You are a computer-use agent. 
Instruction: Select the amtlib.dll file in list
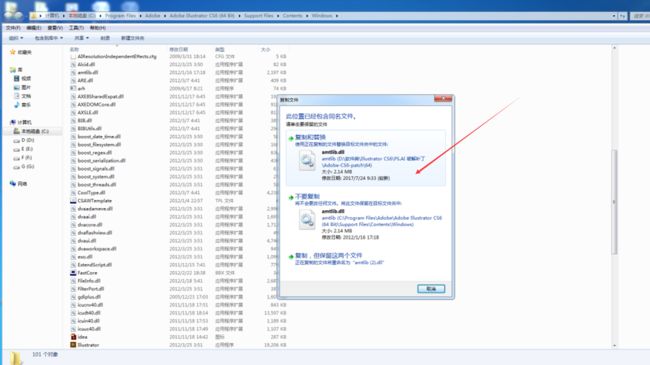tap(87, 73)
